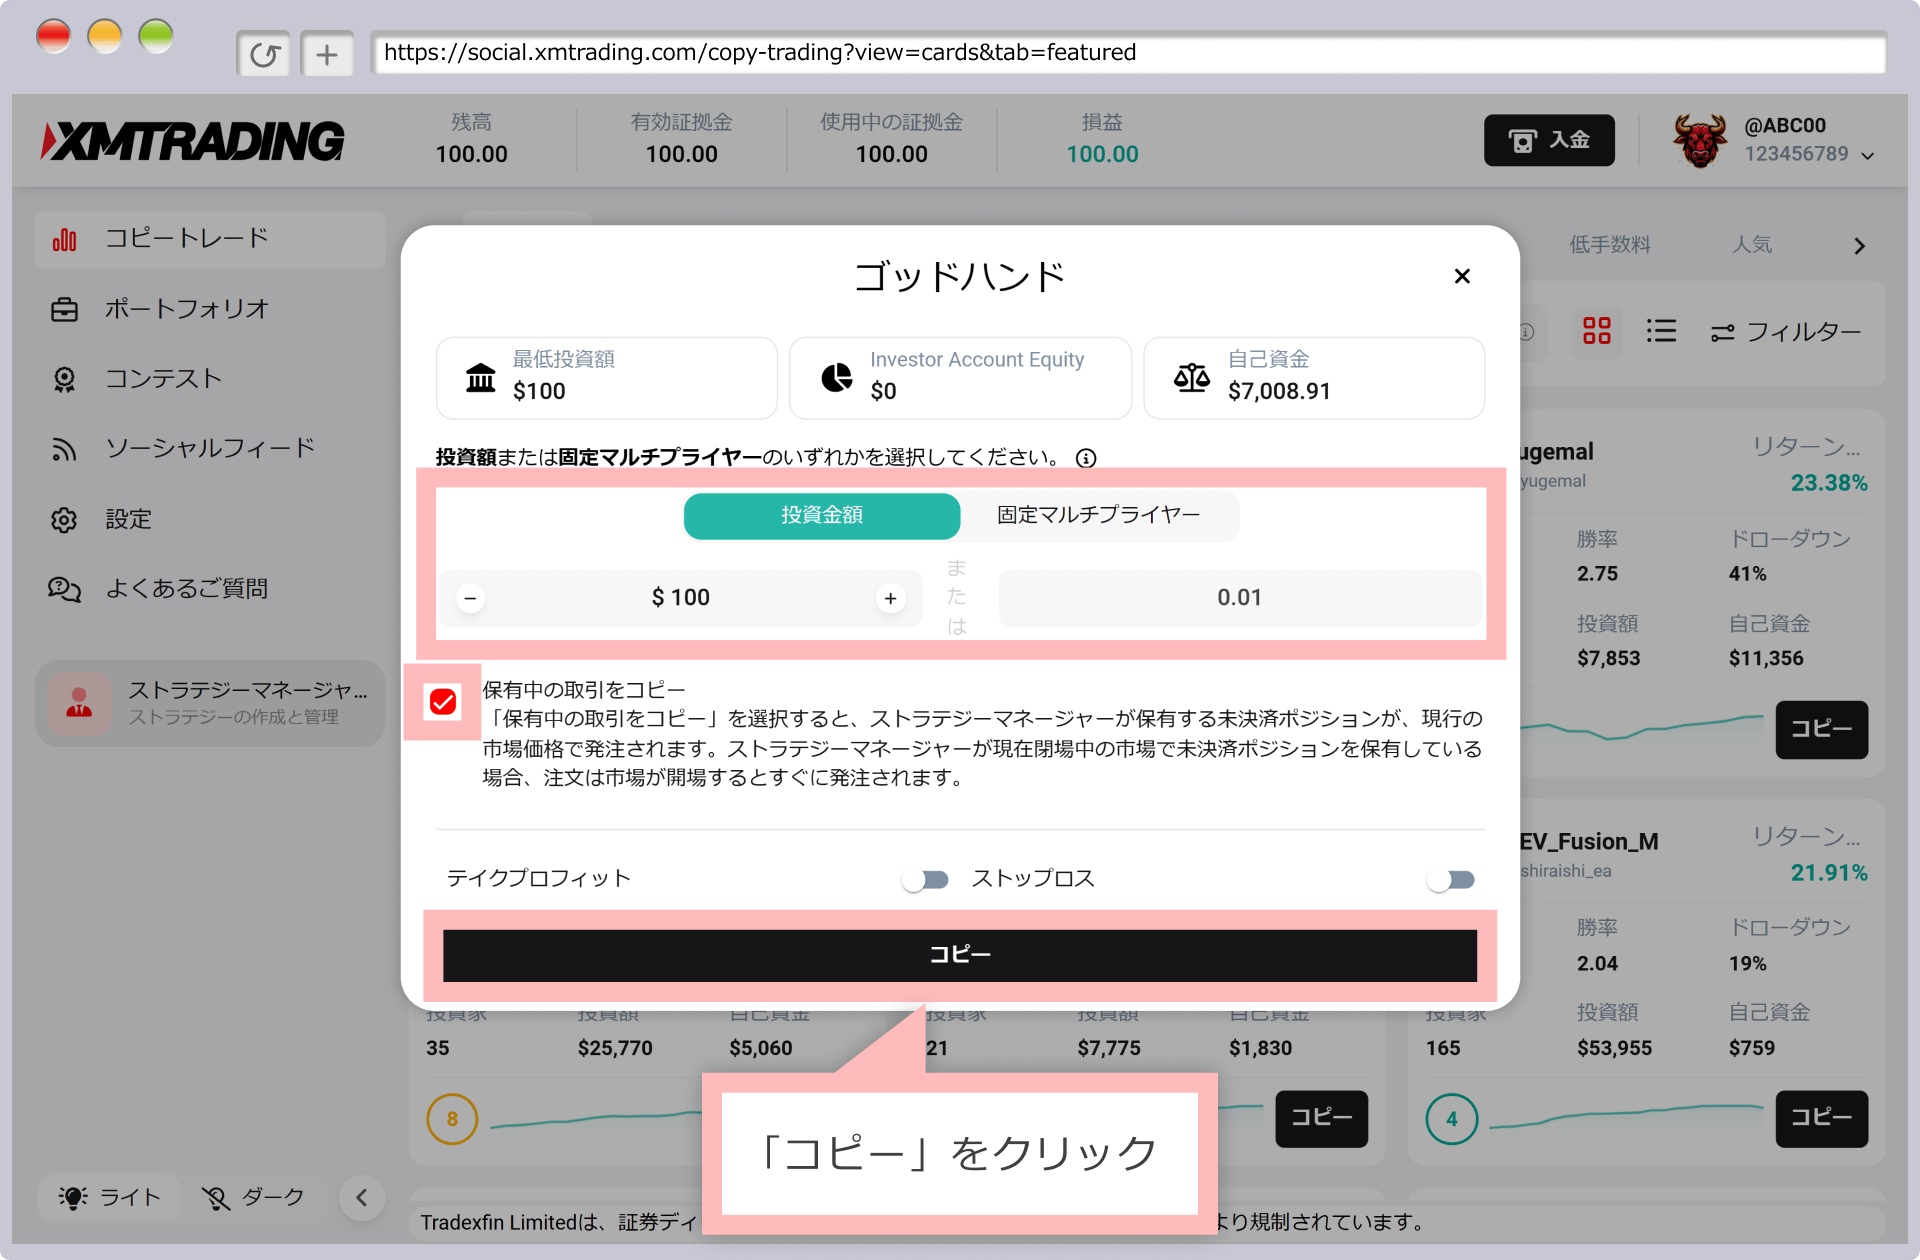Click the 0.01 multiplier input field
The height and width of the screenshot is (1260, 1920).
[x=1239, y=598]
